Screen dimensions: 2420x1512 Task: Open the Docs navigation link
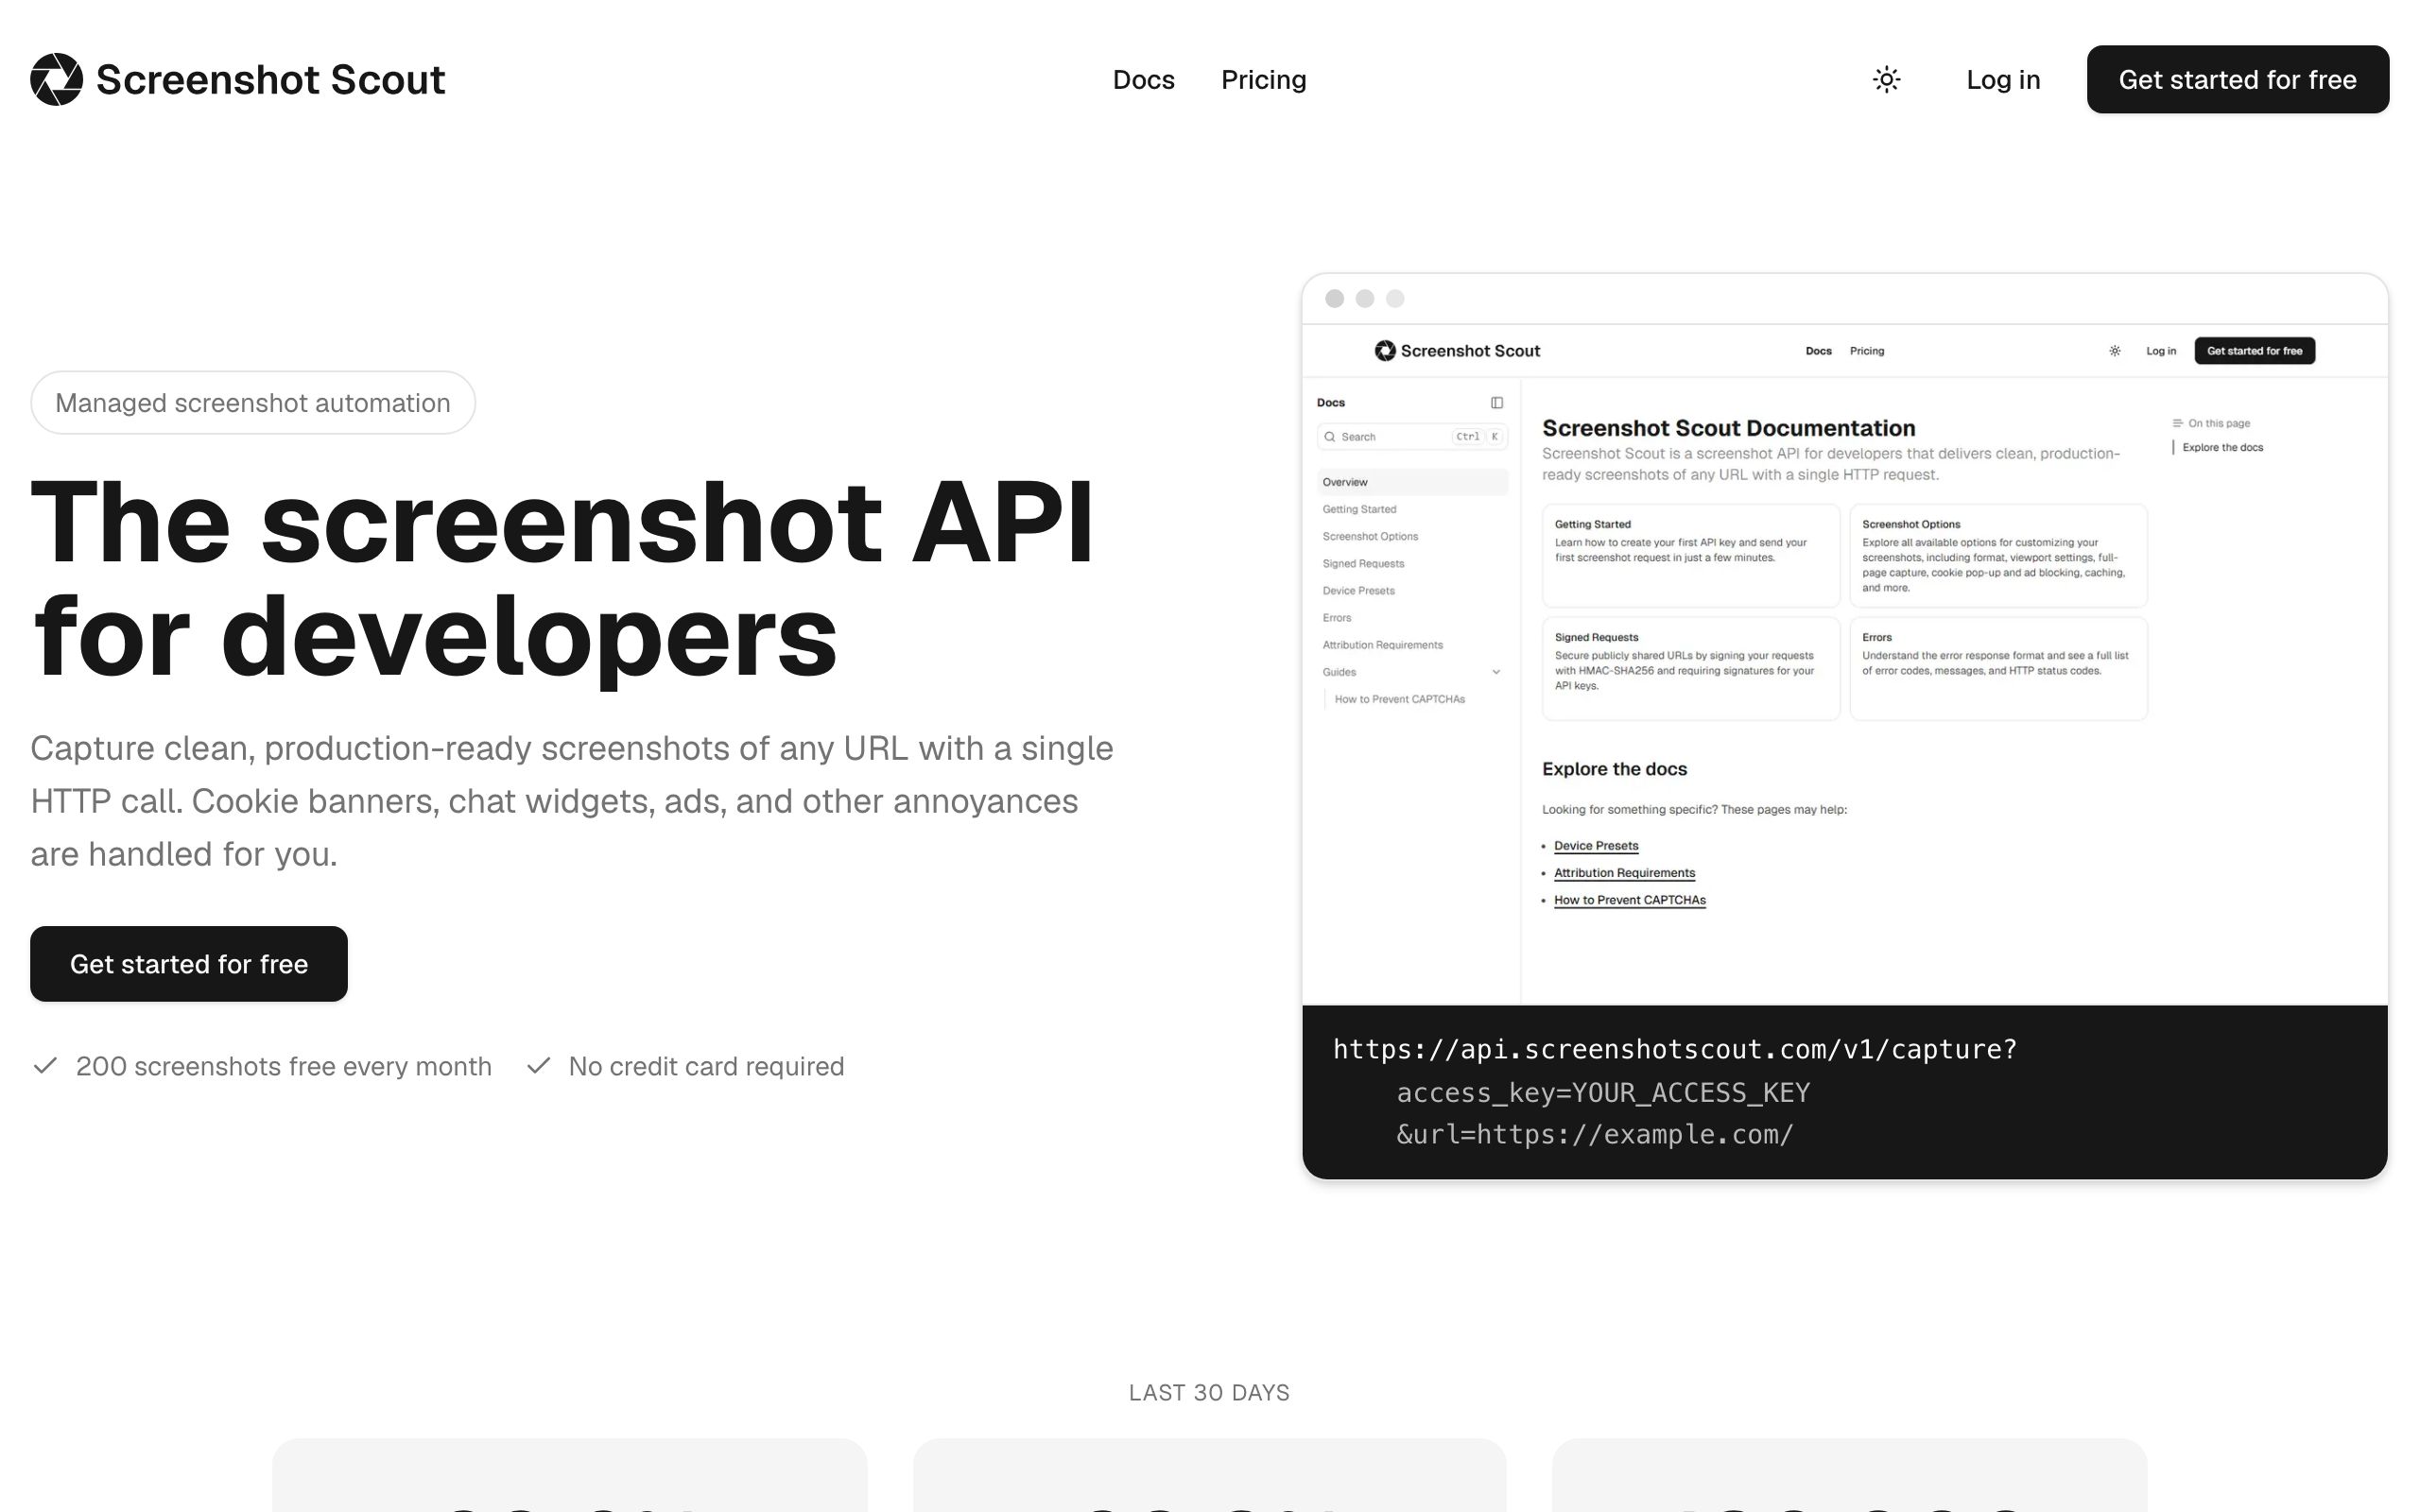(x=1143, y=79)
